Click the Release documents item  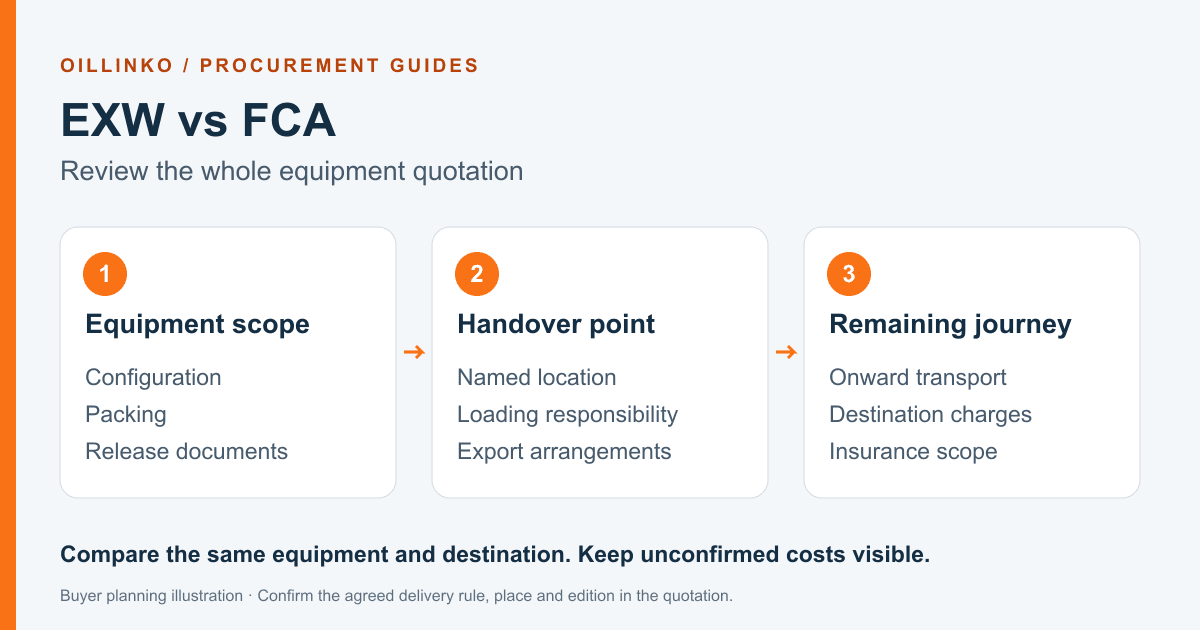coord(186,451)
